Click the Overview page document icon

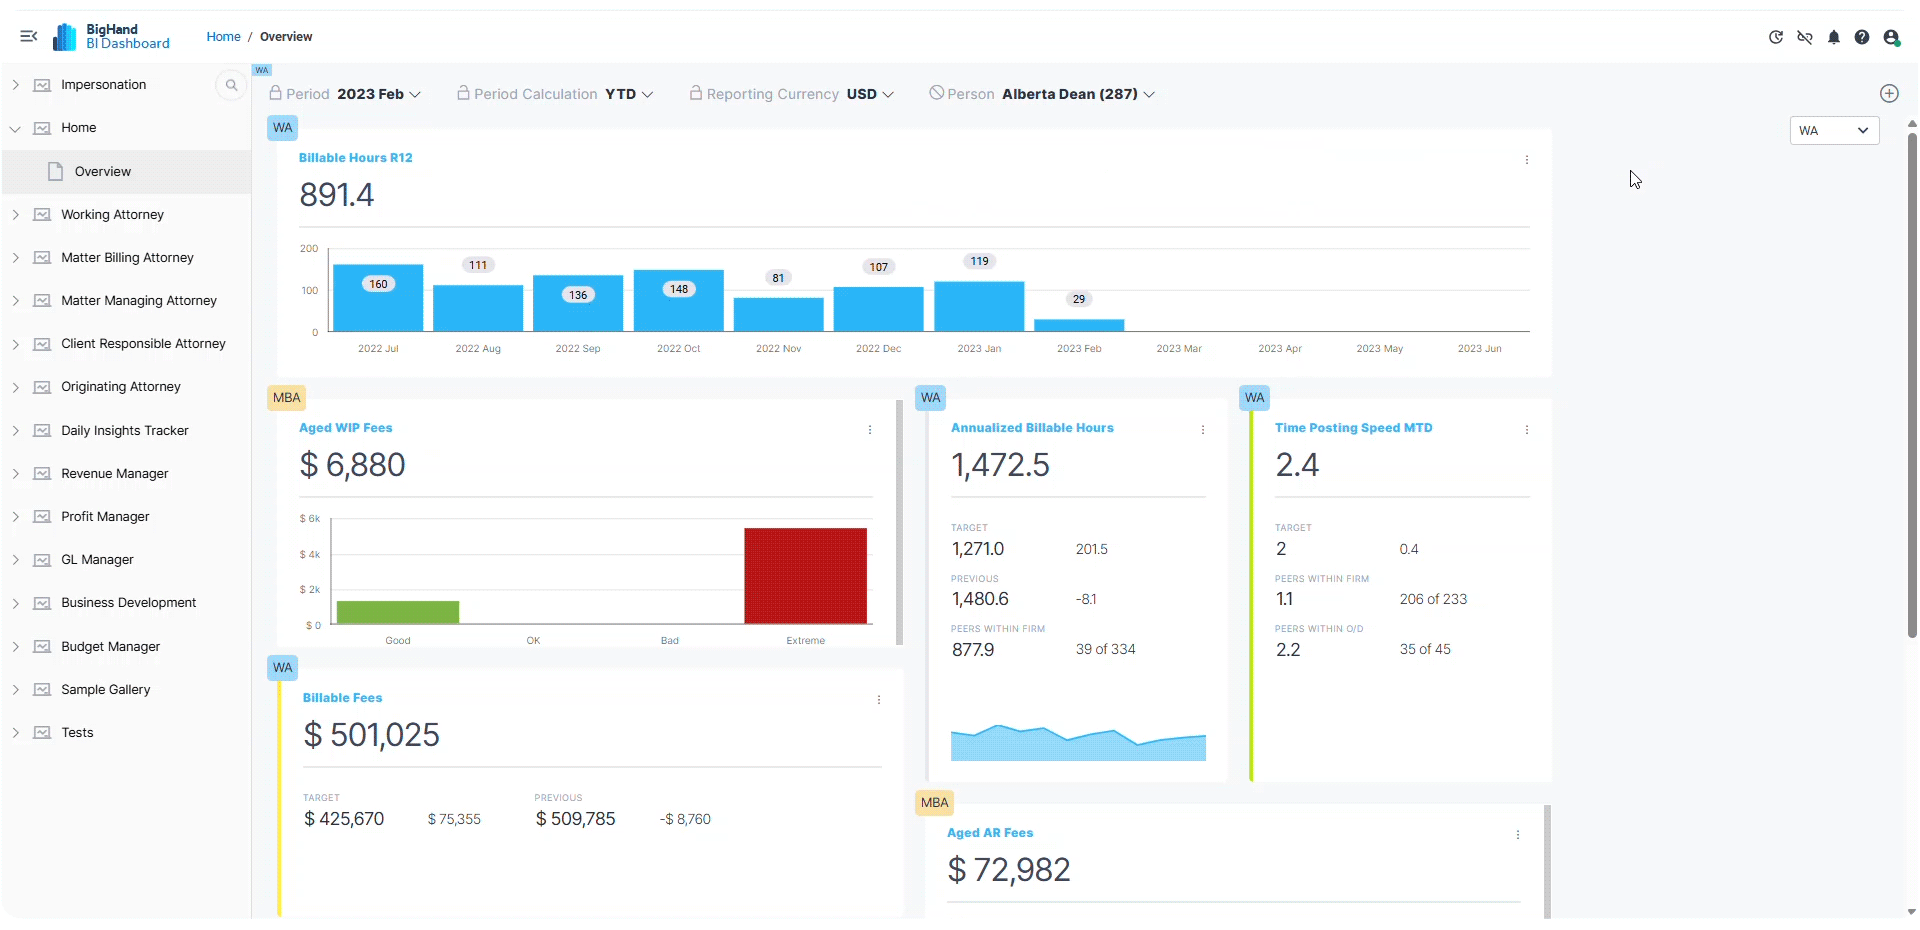[56, 171]
